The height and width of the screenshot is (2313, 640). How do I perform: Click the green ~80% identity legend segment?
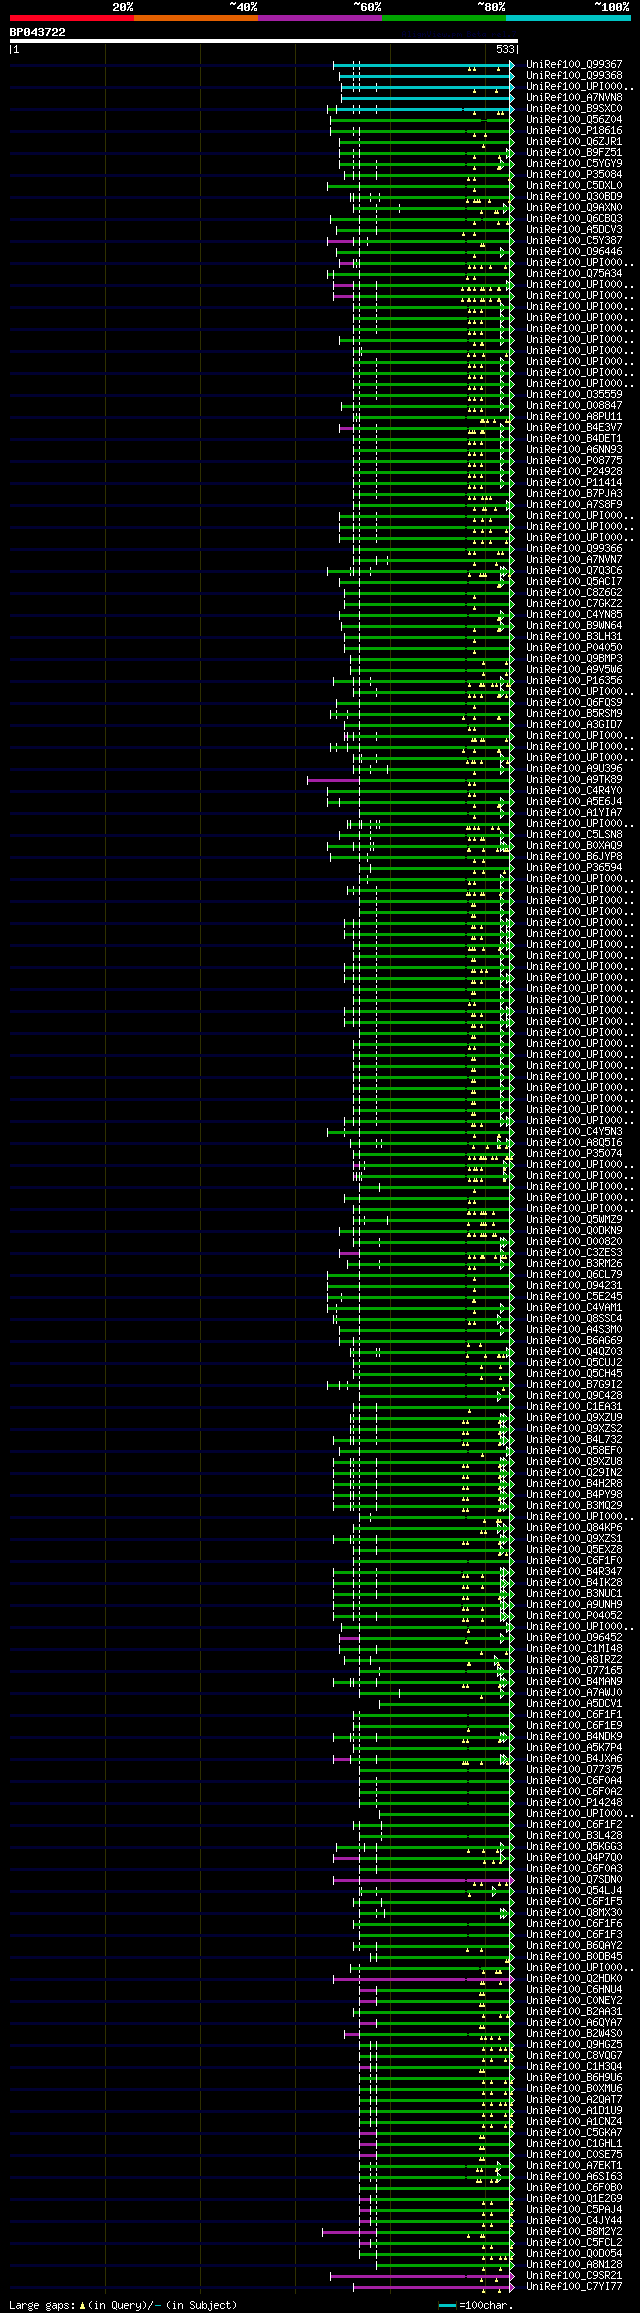[444, 18]
